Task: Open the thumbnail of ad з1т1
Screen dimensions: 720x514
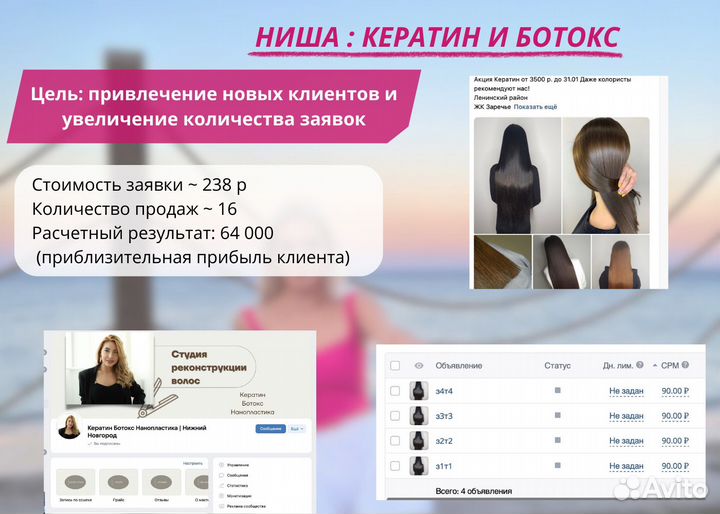Action: (419, 466)
